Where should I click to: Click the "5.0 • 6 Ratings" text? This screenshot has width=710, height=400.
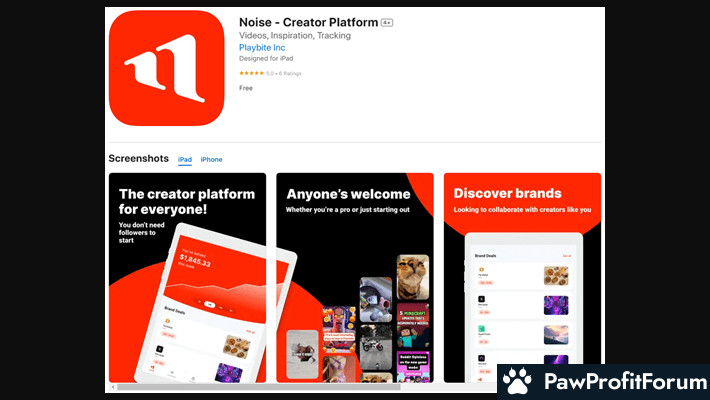coord(283,73)
